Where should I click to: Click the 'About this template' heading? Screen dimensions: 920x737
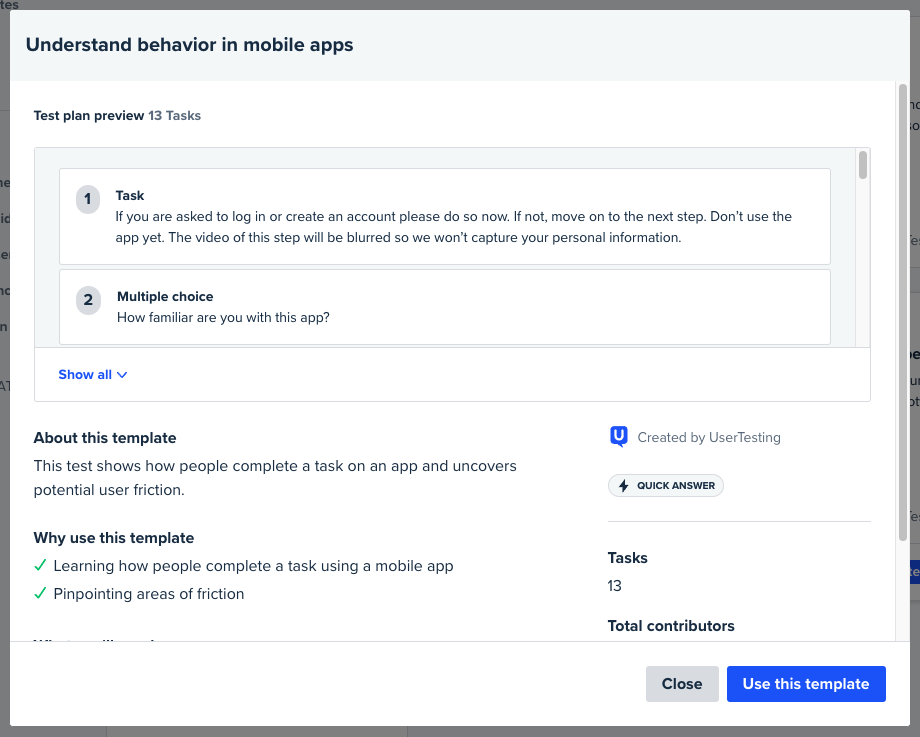click(x=105, y=438)
